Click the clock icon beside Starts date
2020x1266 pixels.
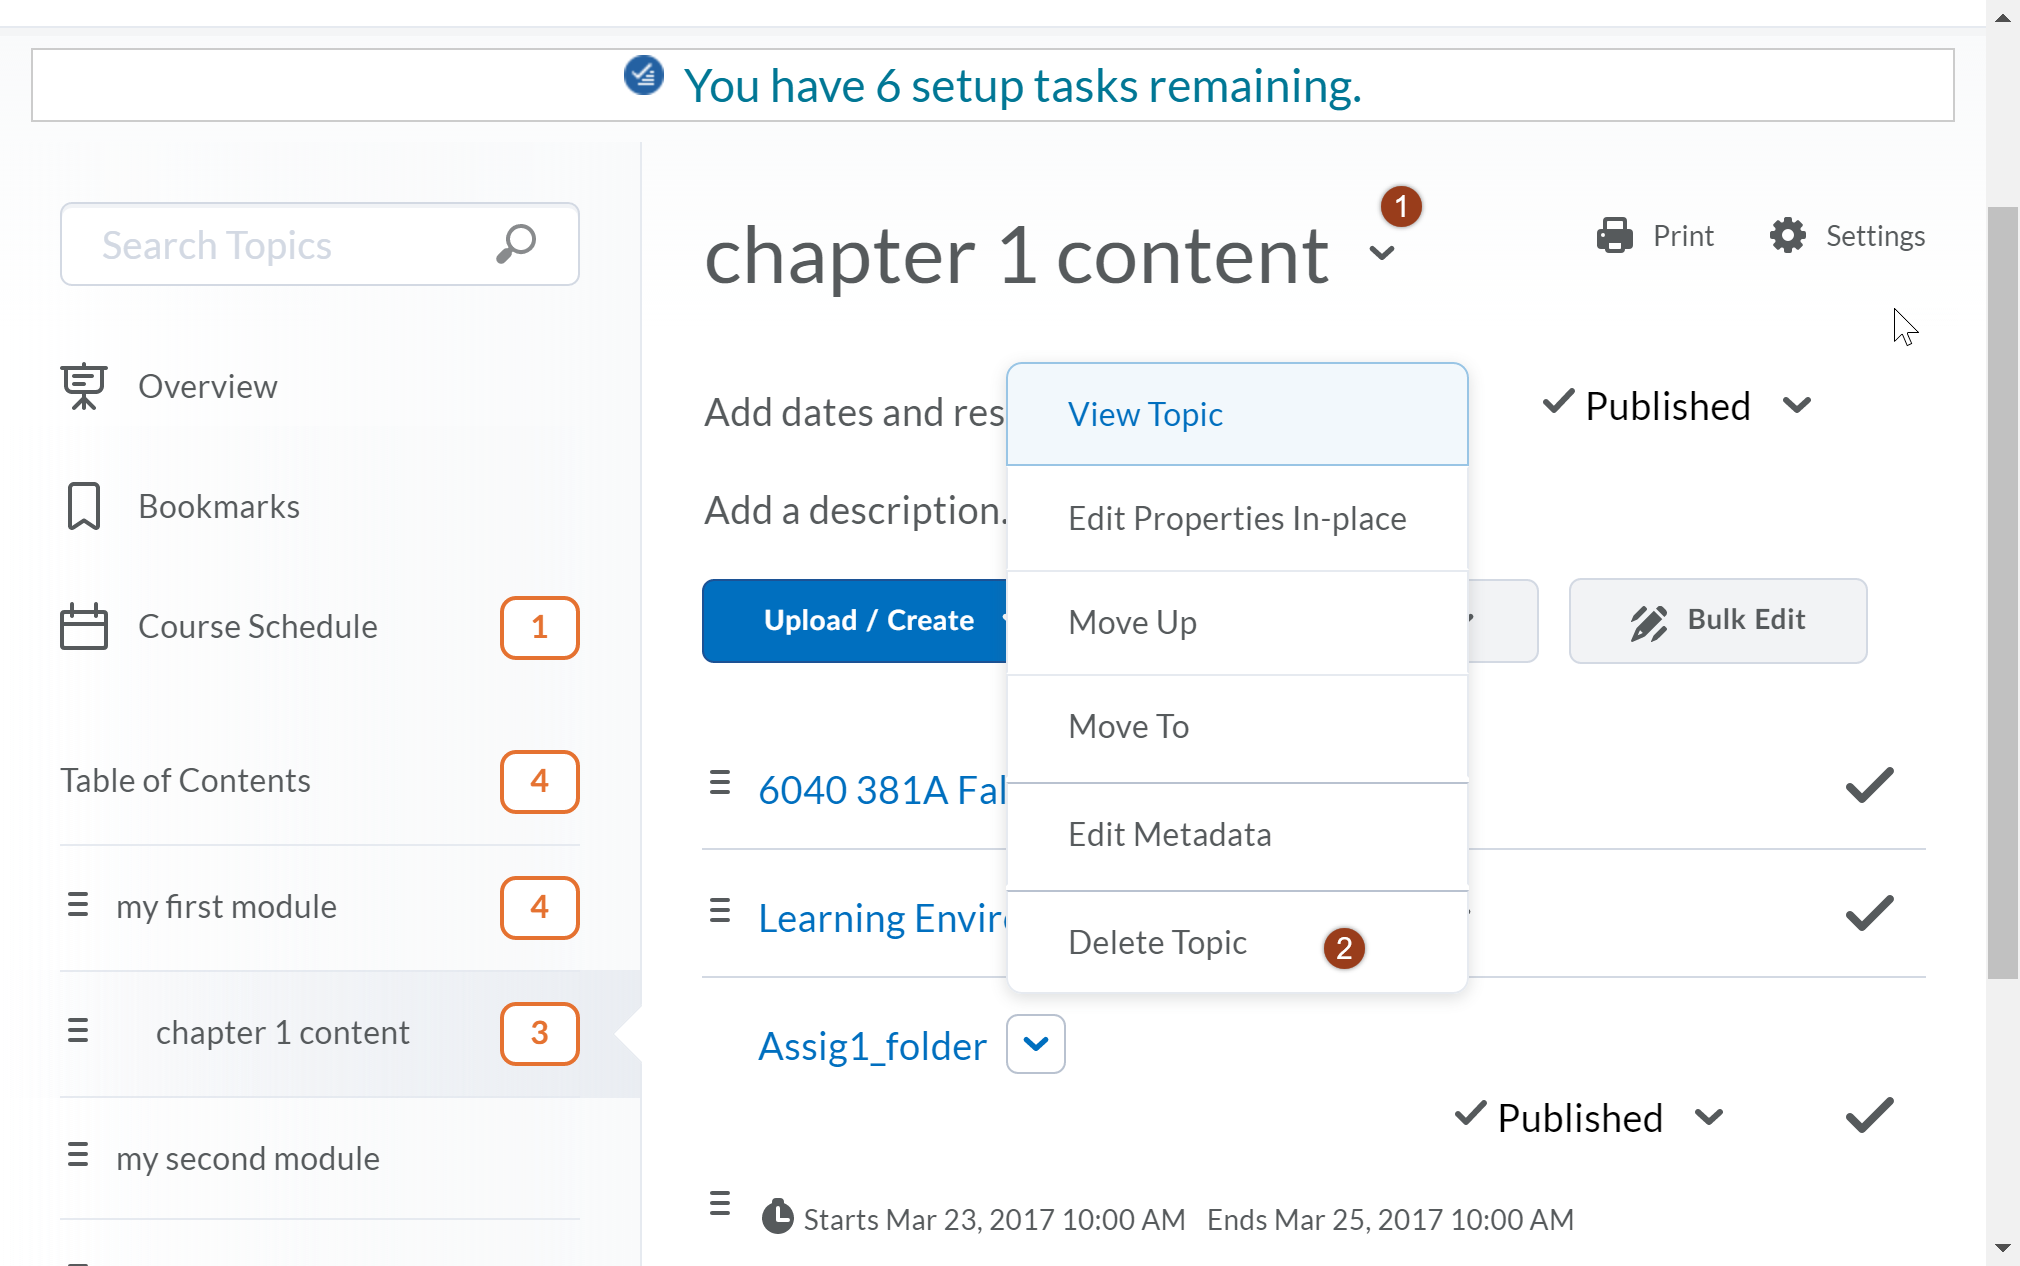(777, 1217)
